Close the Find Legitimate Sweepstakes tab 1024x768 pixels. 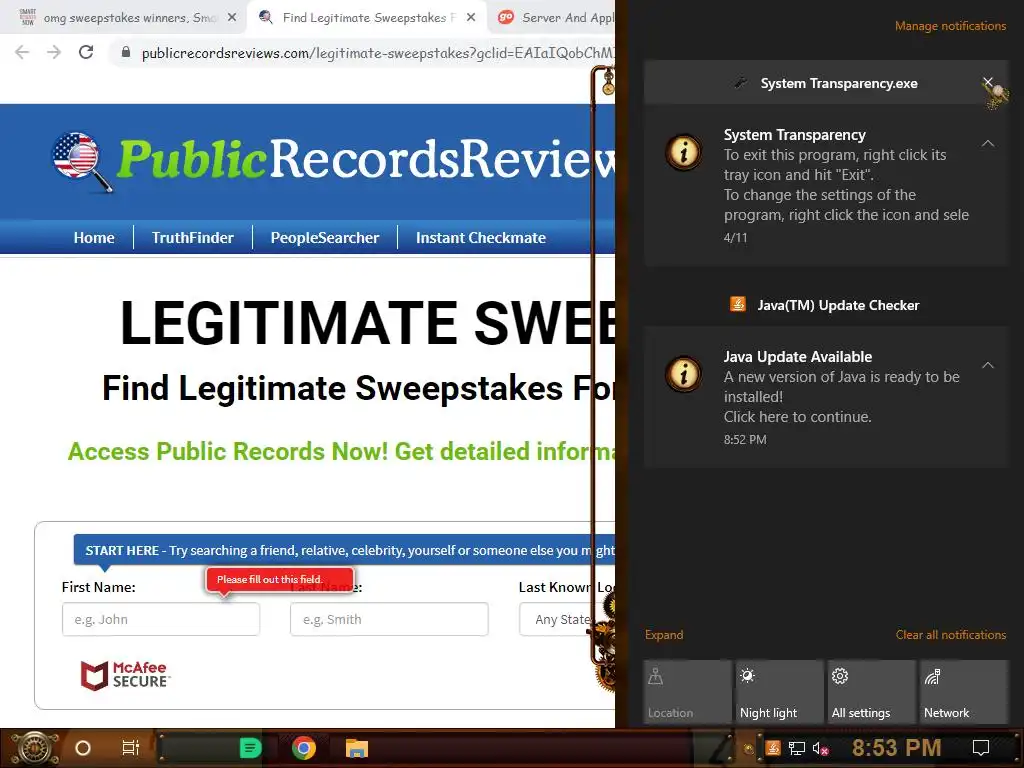471,18
